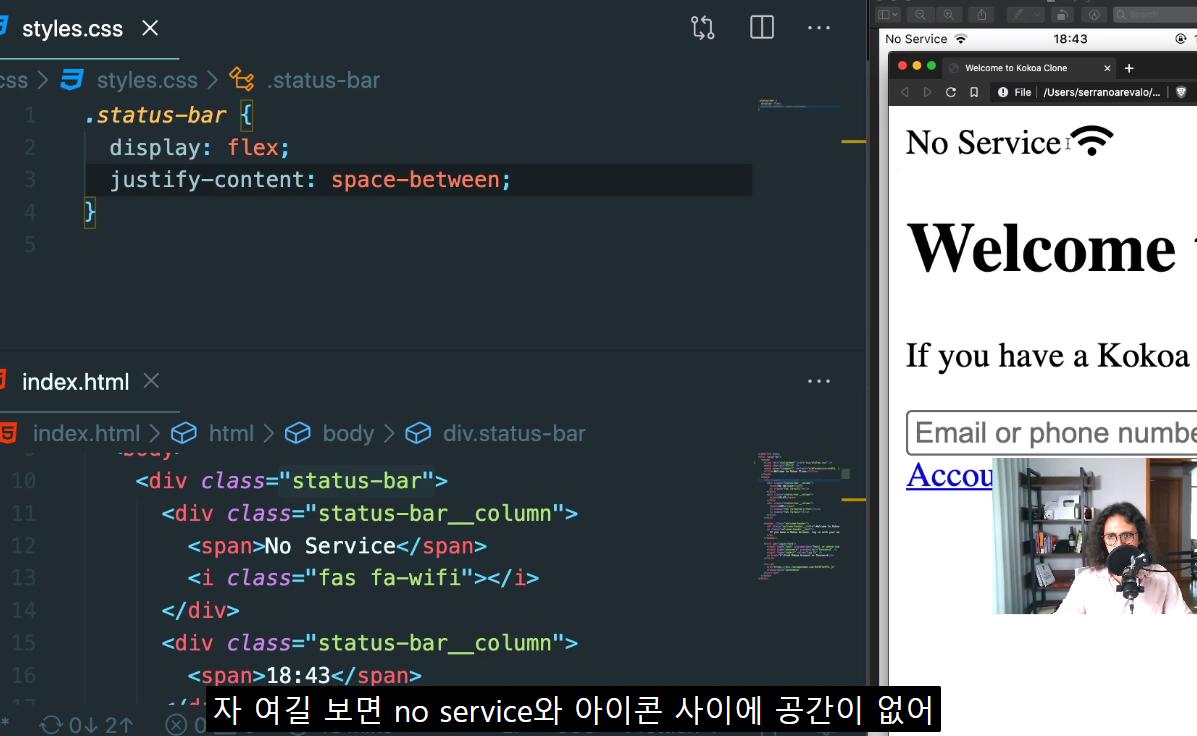Click Preview zoom in button
1197x736 pixels.
tap(949, 14)
